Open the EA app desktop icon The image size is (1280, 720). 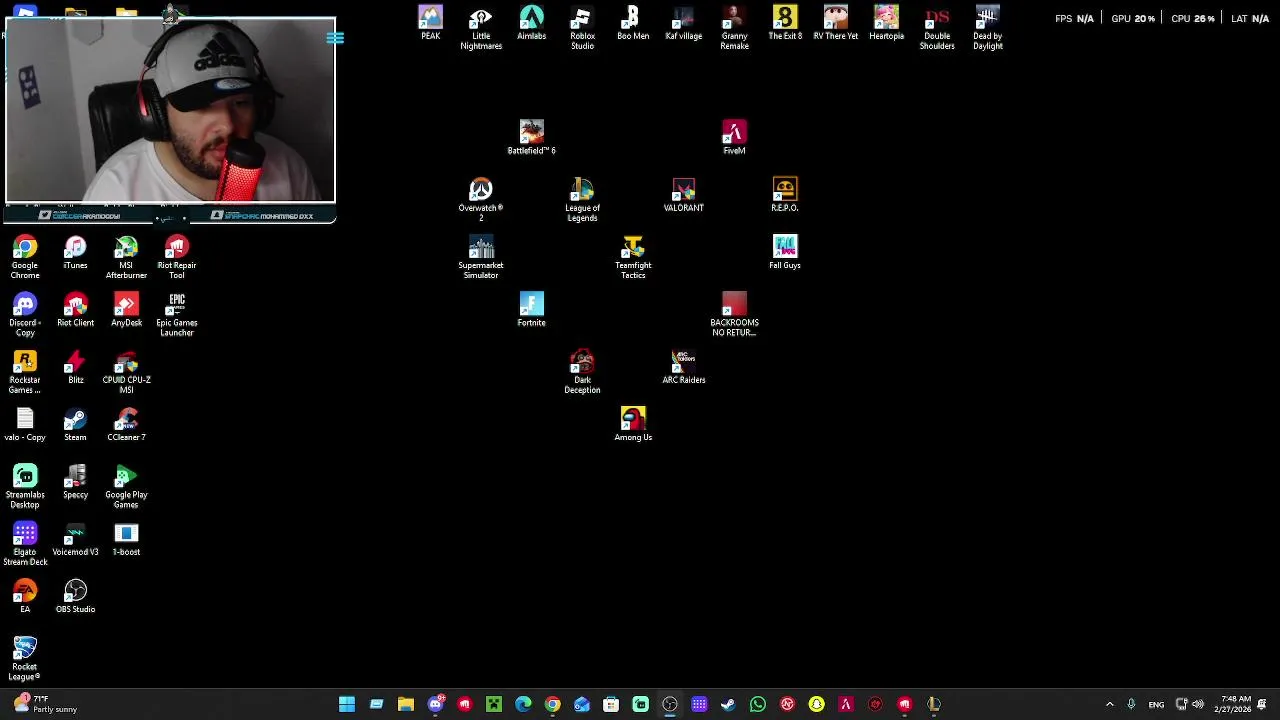click(x=25, y=596)
